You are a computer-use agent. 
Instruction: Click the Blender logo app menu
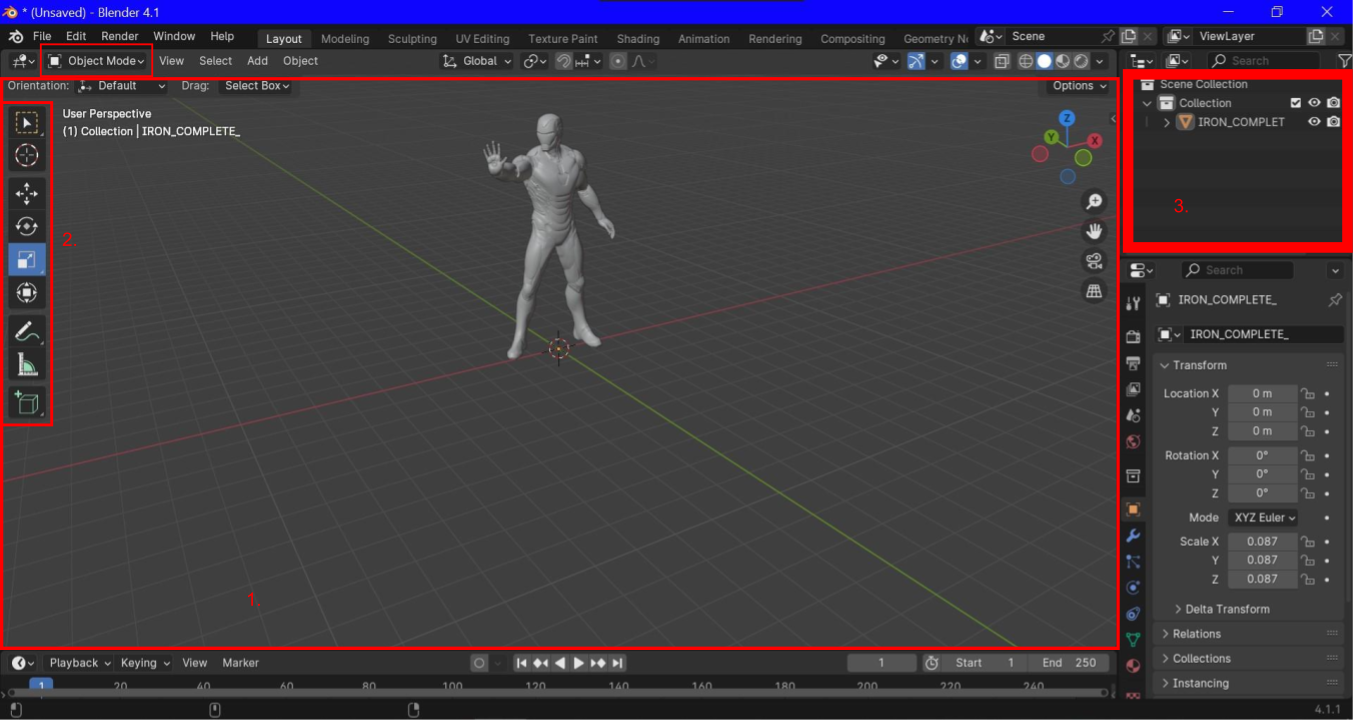point(16,36)
